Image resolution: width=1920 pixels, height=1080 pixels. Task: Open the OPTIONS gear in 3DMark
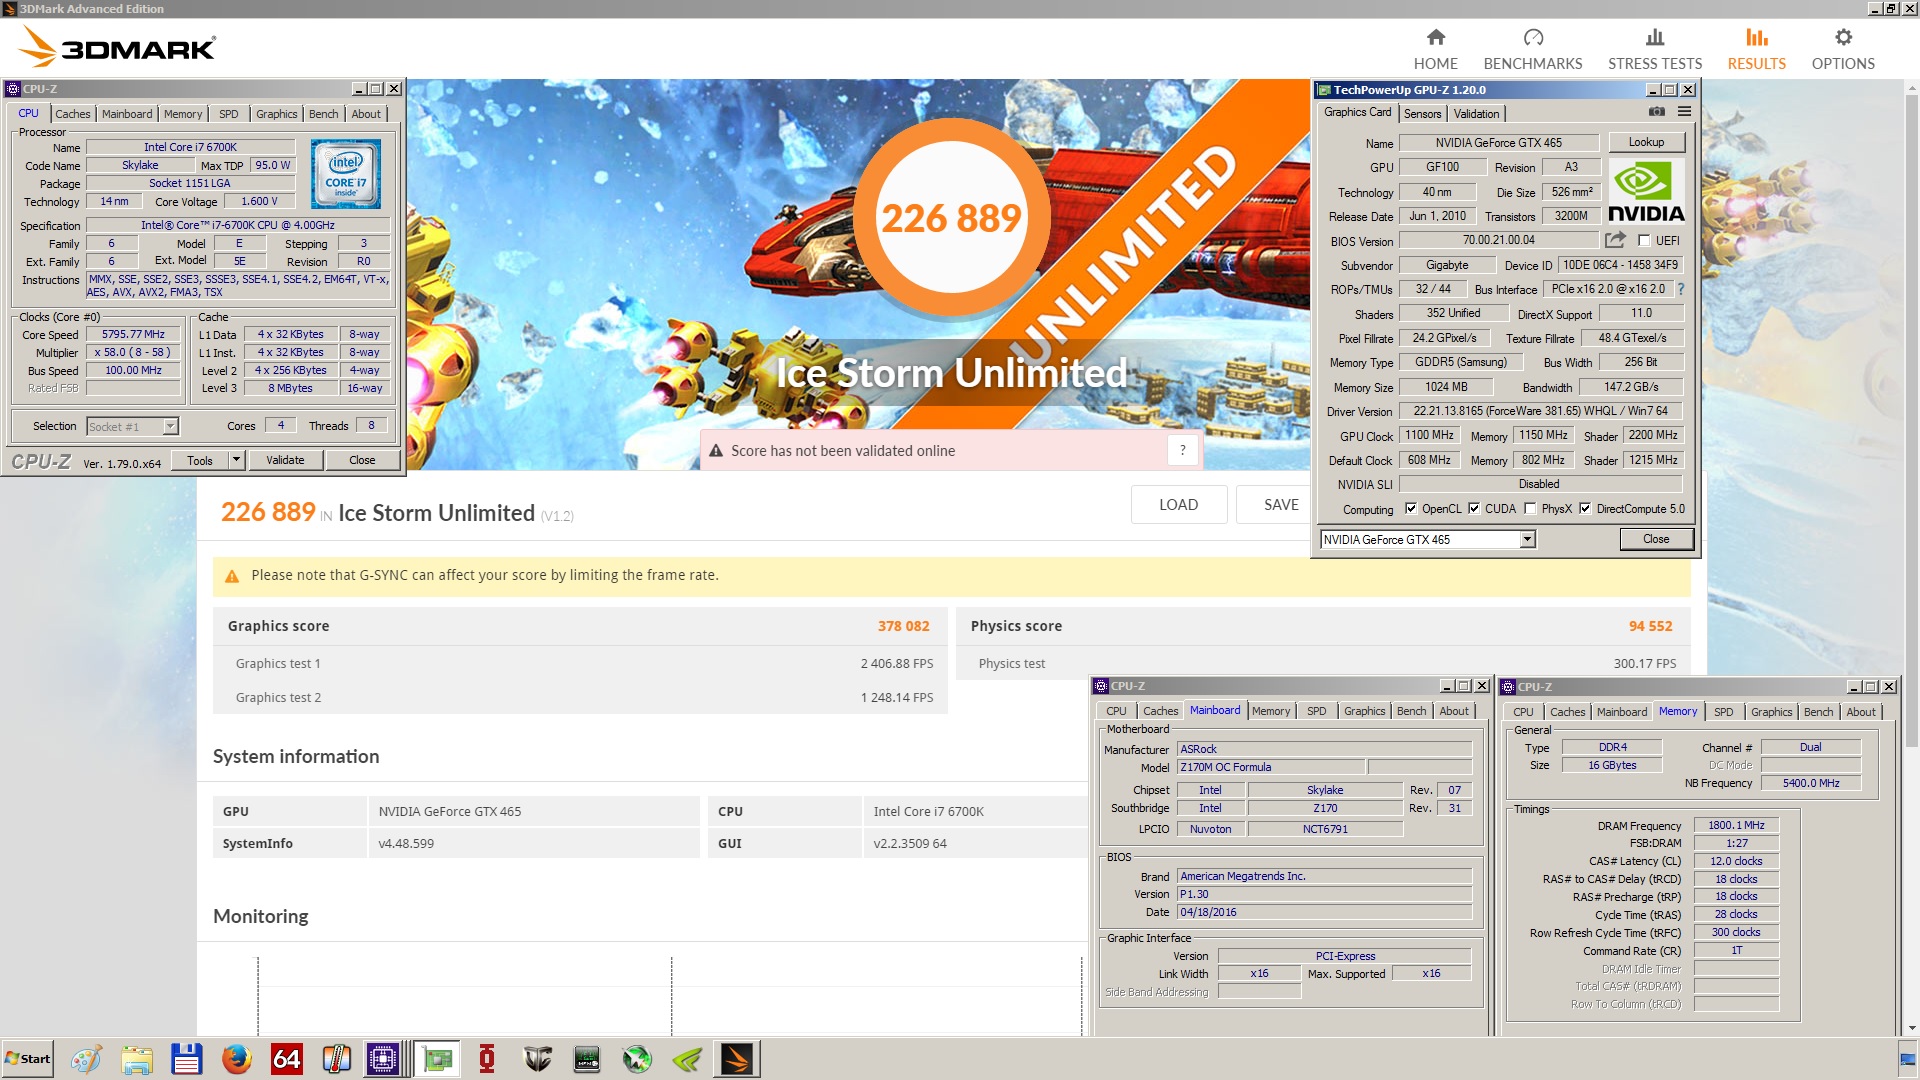point(1843,49)
